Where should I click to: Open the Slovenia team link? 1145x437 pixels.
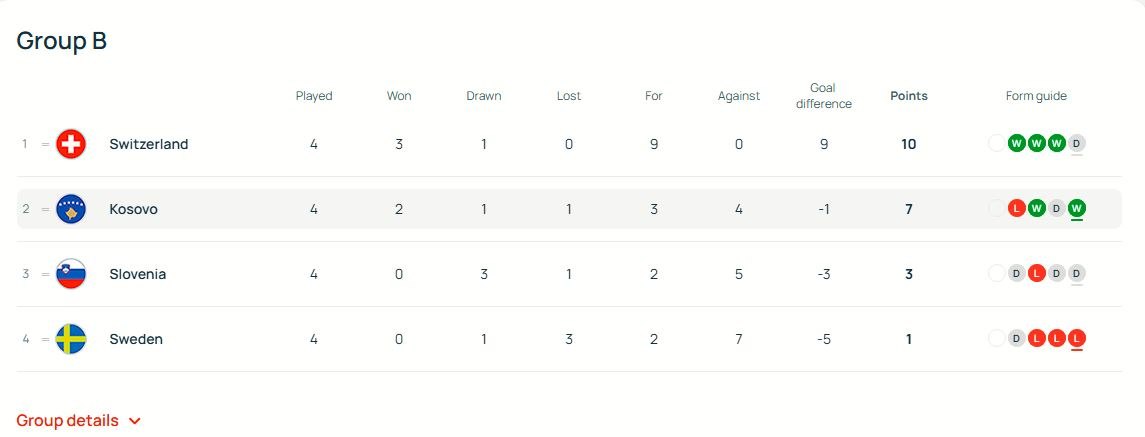tap(138, 274)
